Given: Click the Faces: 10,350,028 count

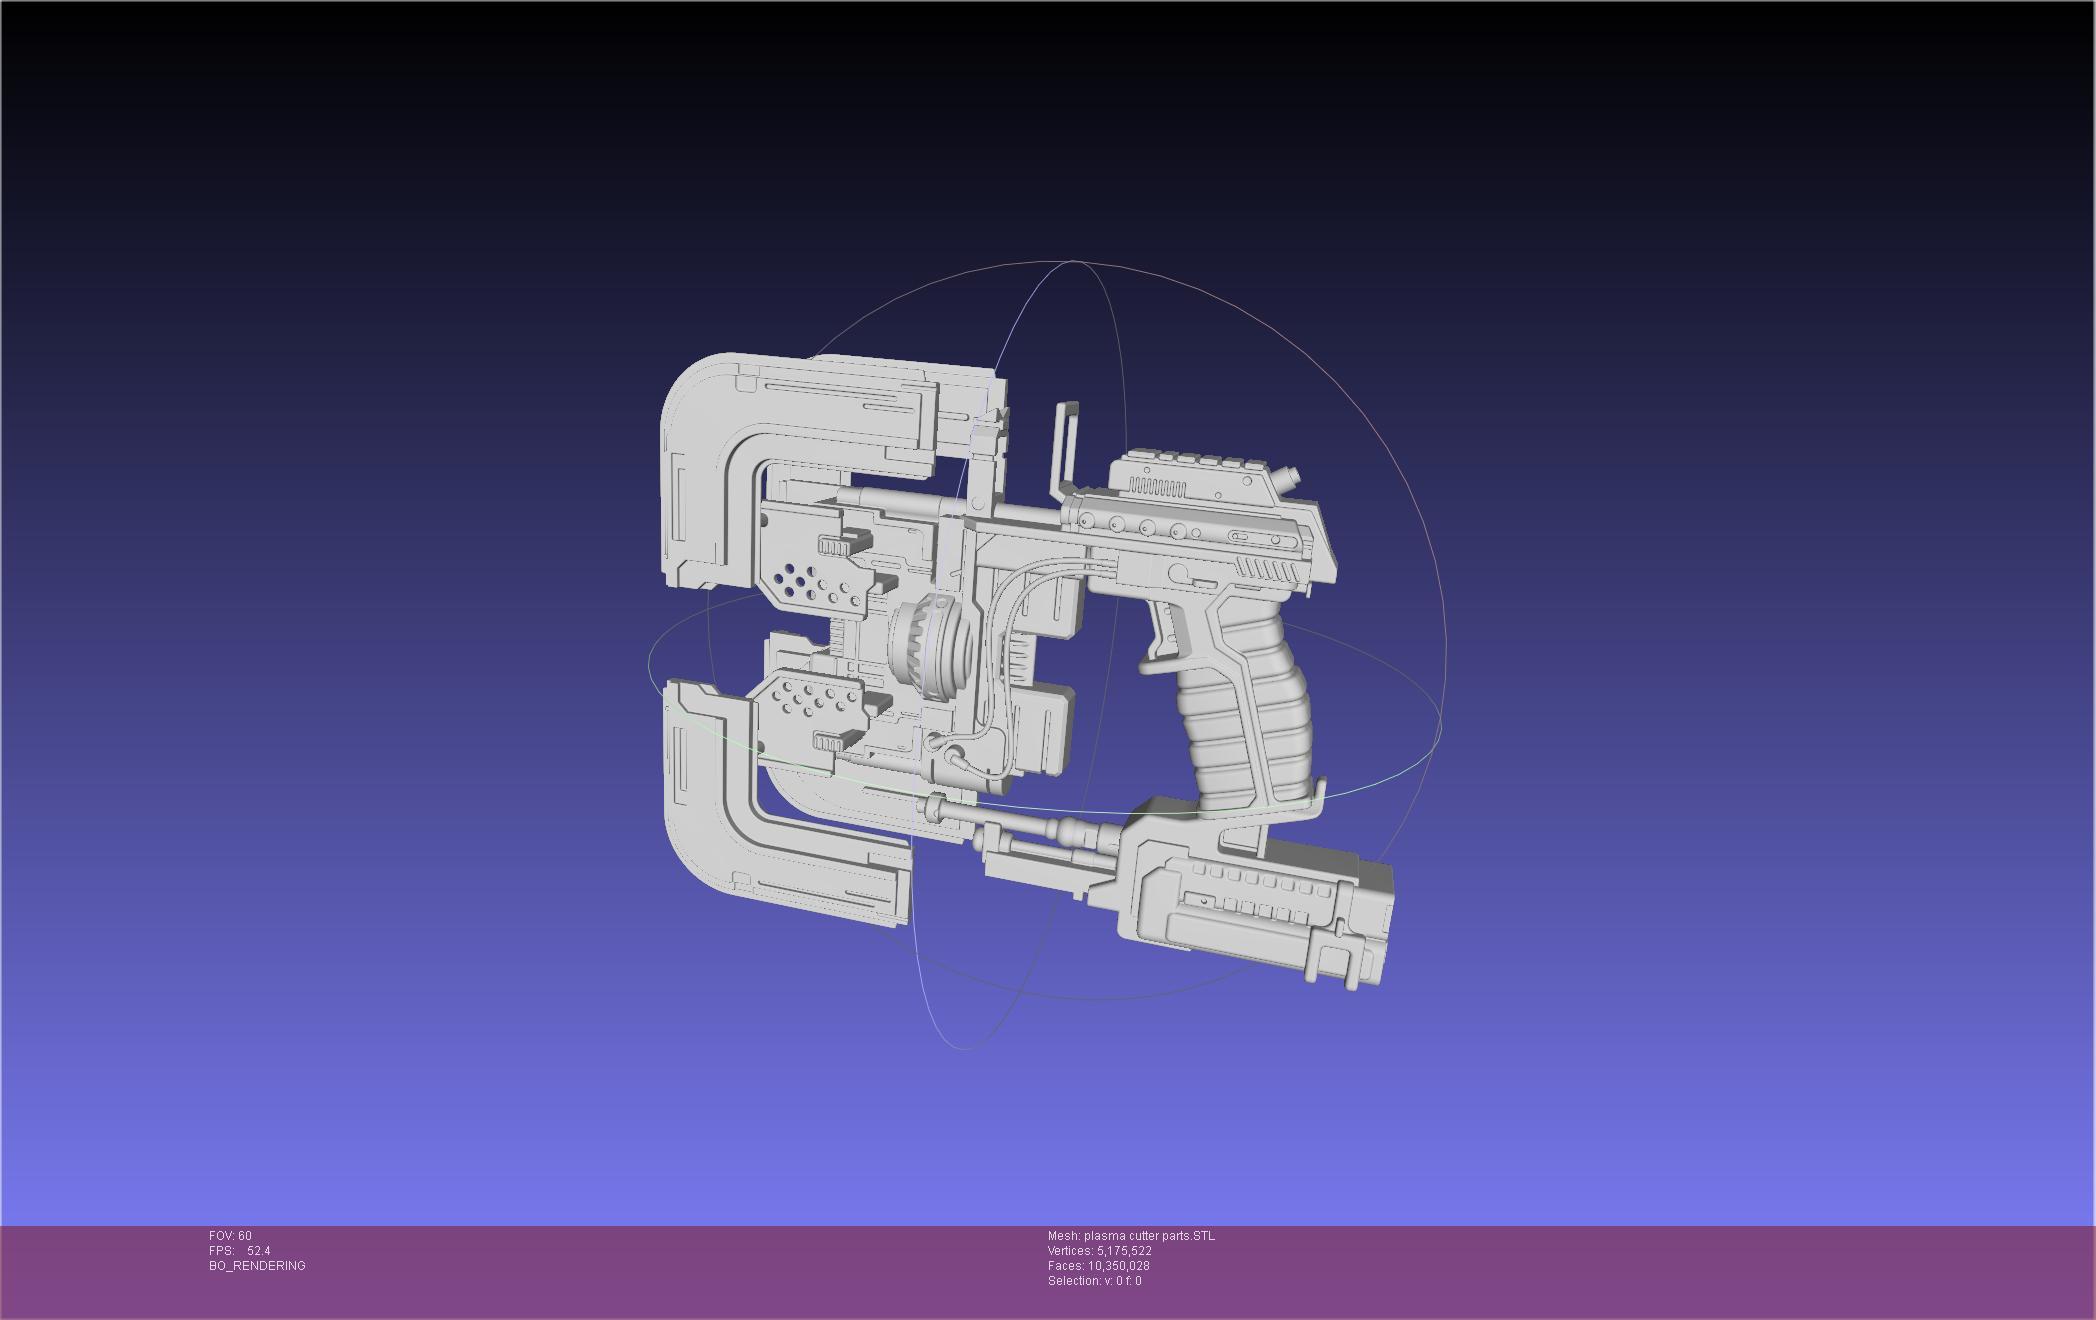Looking at the screenshot, I should [1099, 1266].
